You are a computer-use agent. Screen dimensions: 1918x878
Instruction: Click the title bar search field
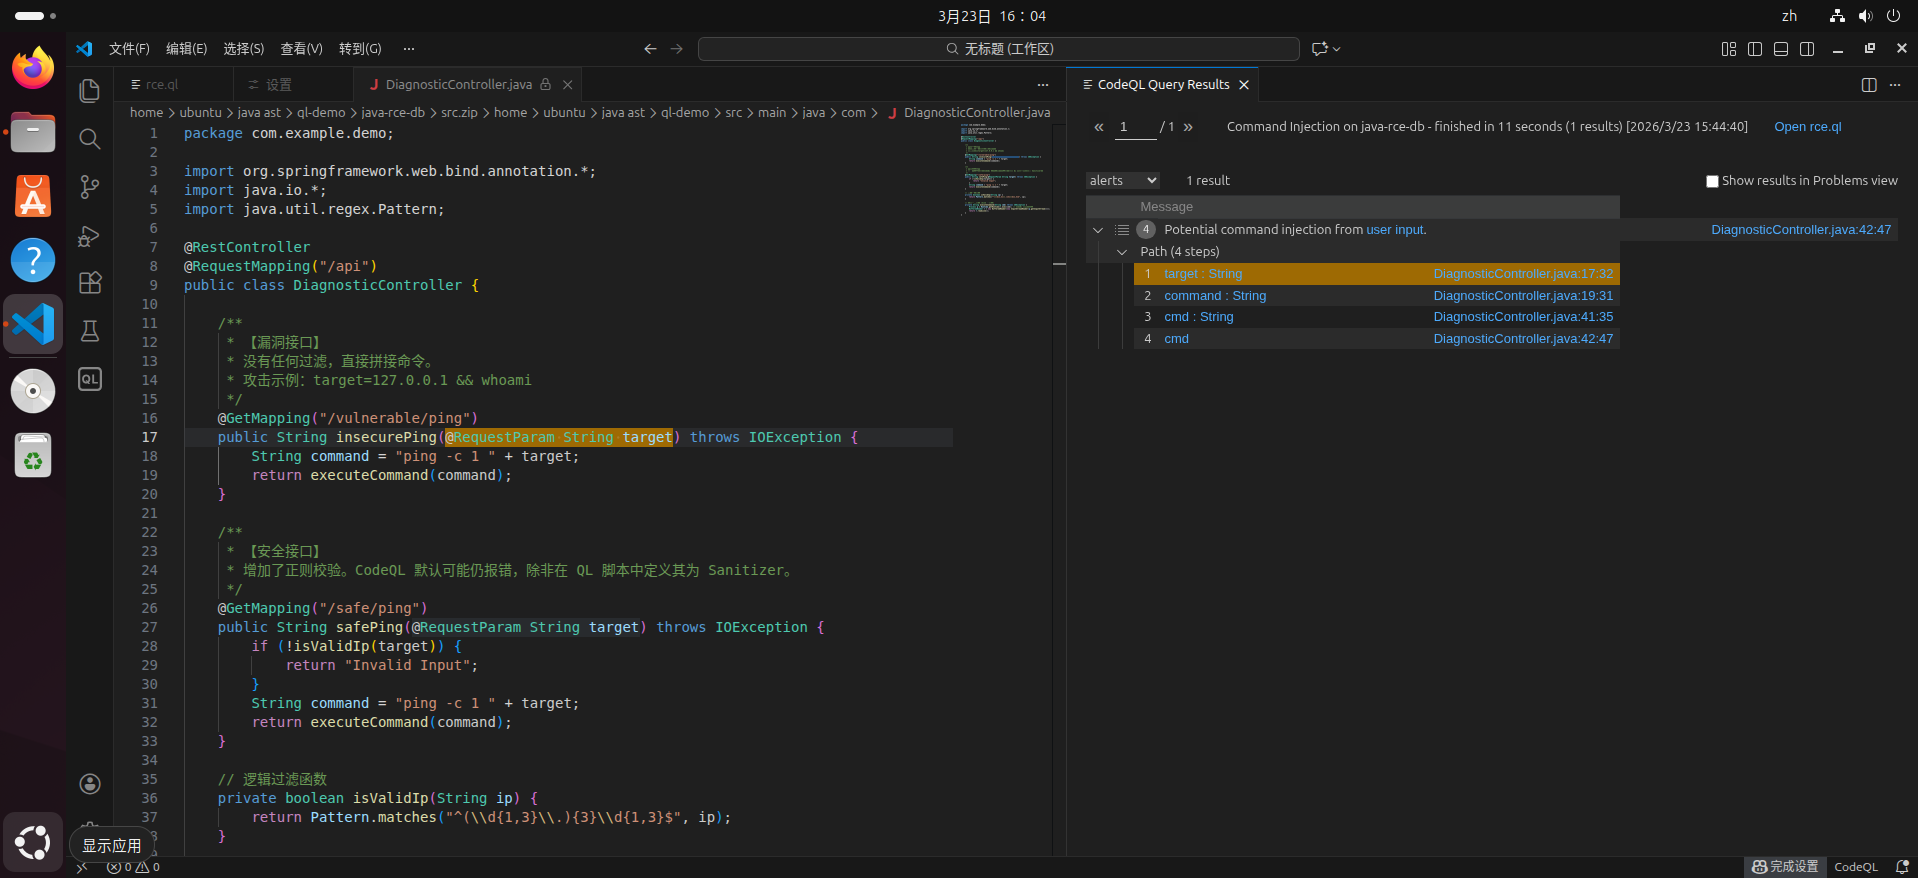tap(998, 49)
